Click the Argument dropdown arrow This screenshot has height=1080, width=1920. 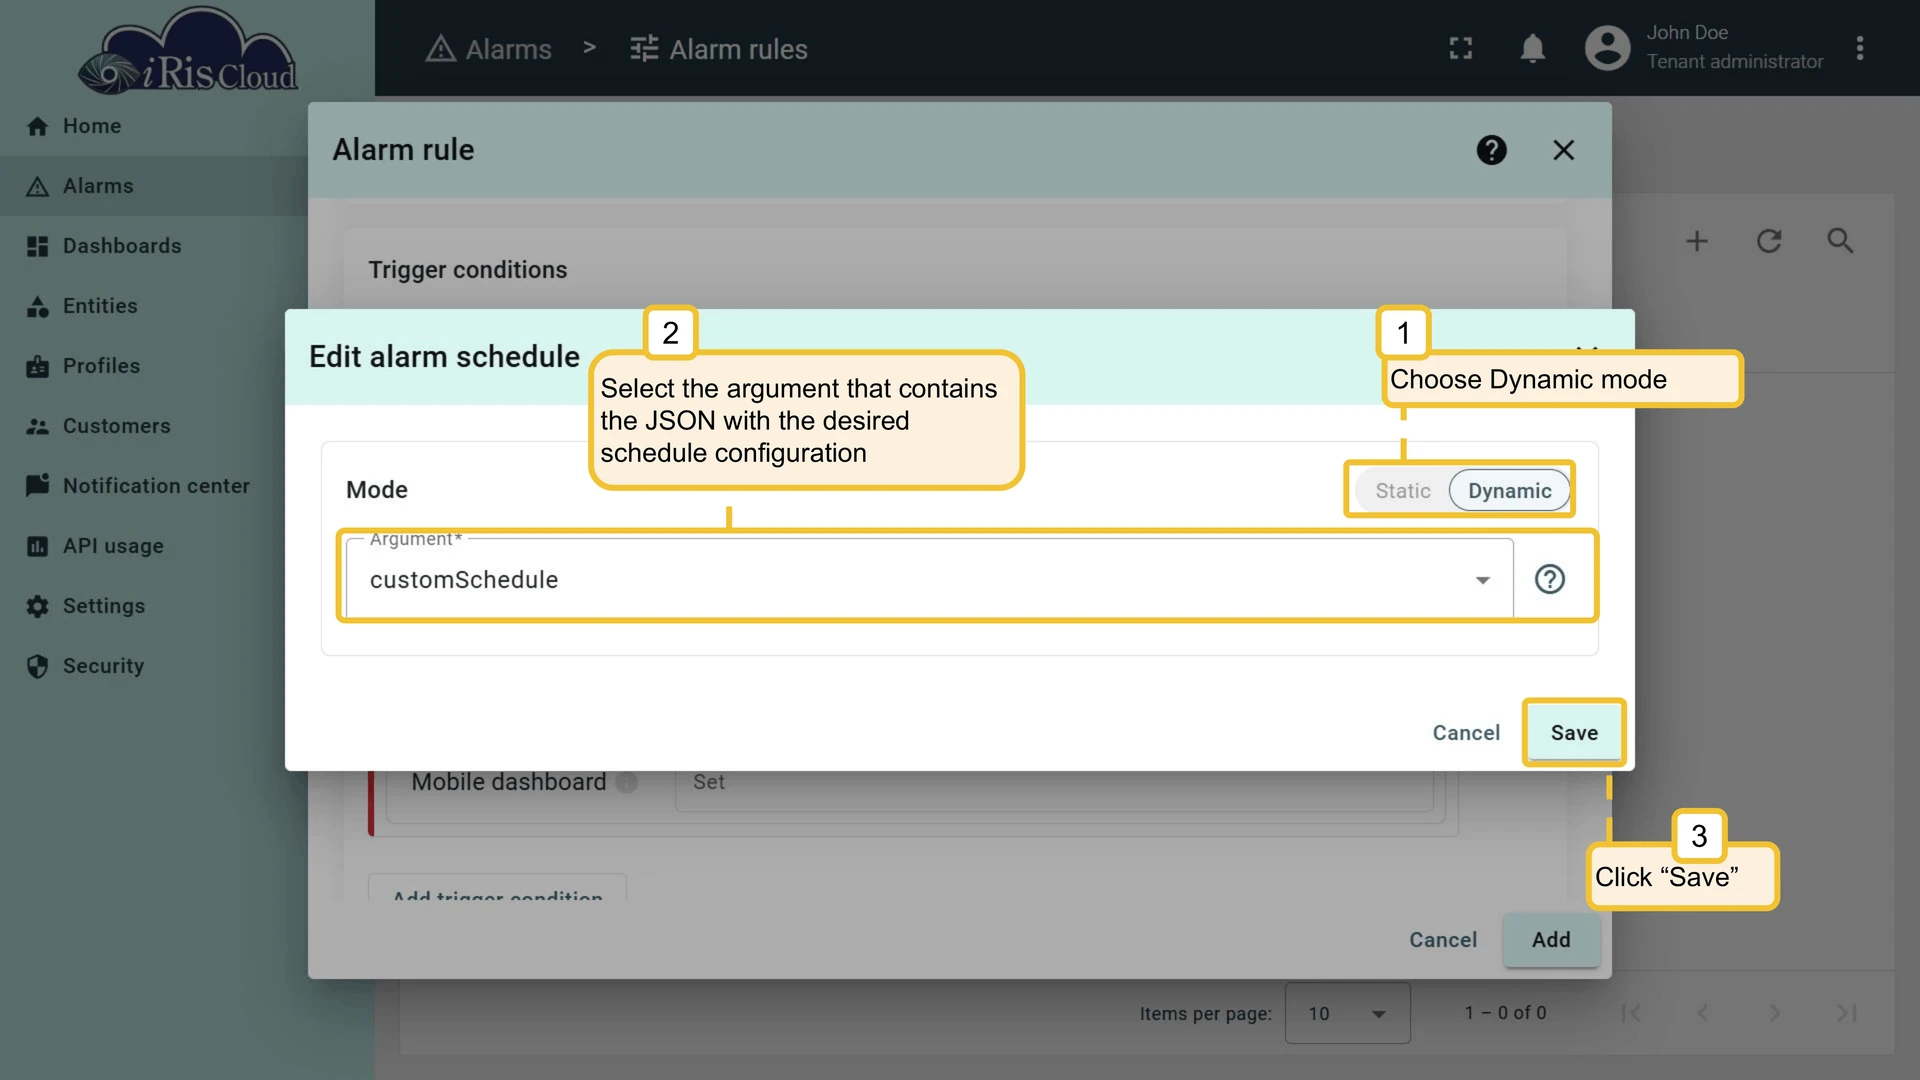(1483, 580)
